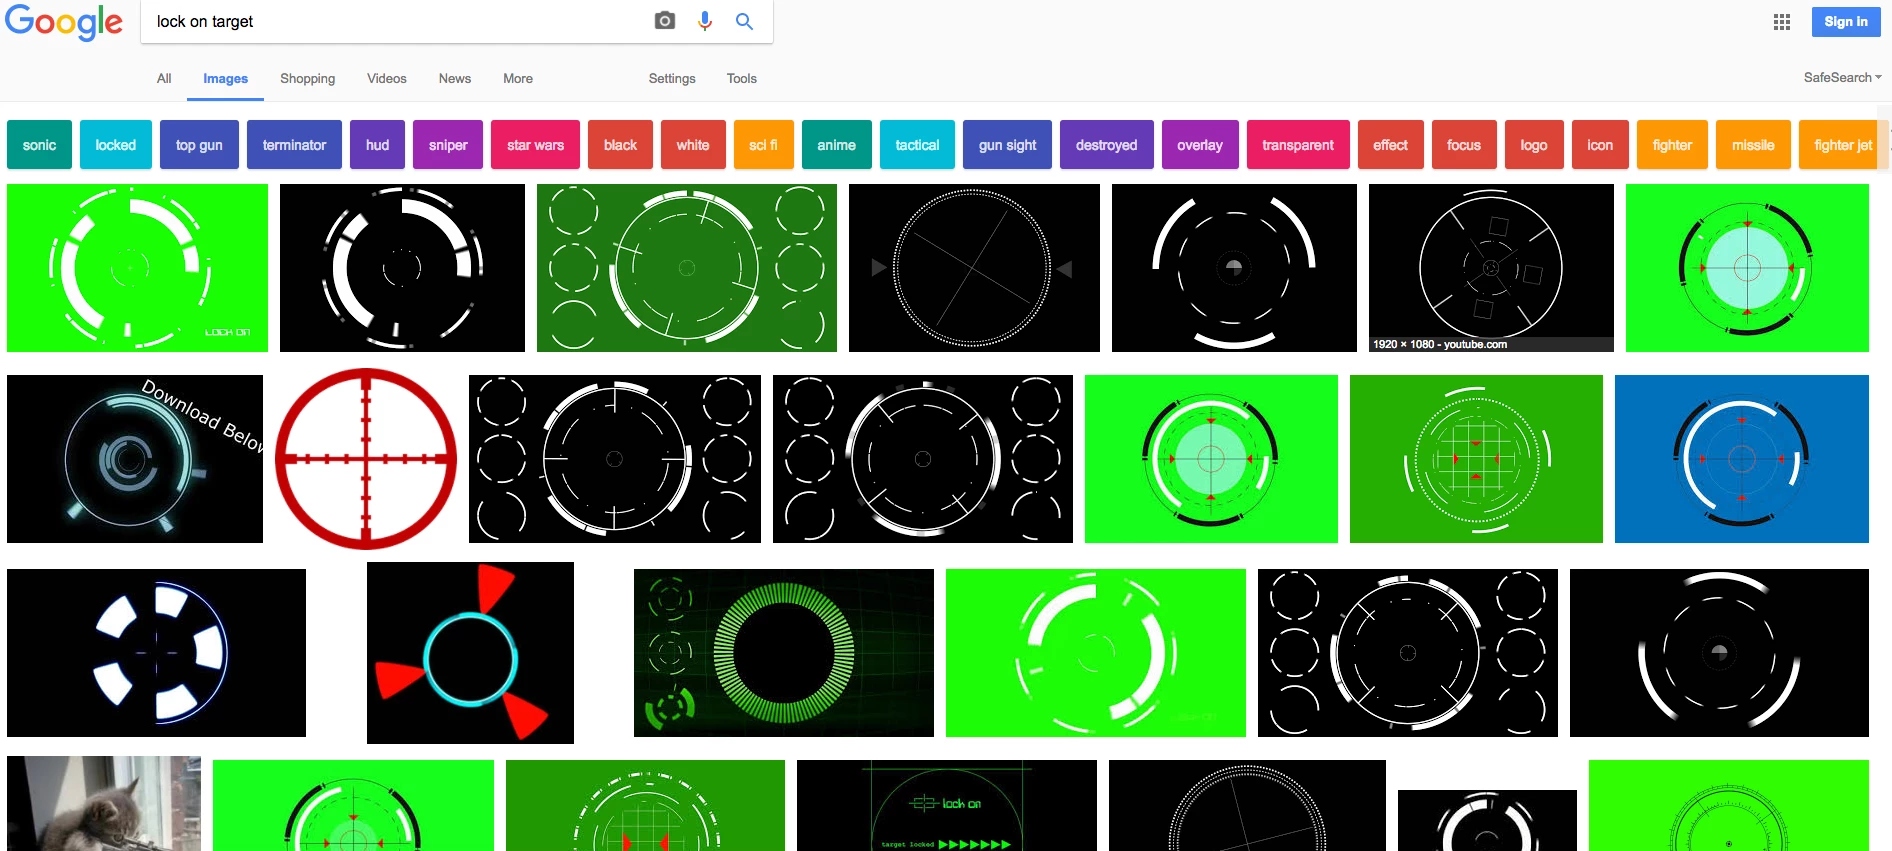
Task: Apply the 'black' color filter chip
Action: click(621, 145)
